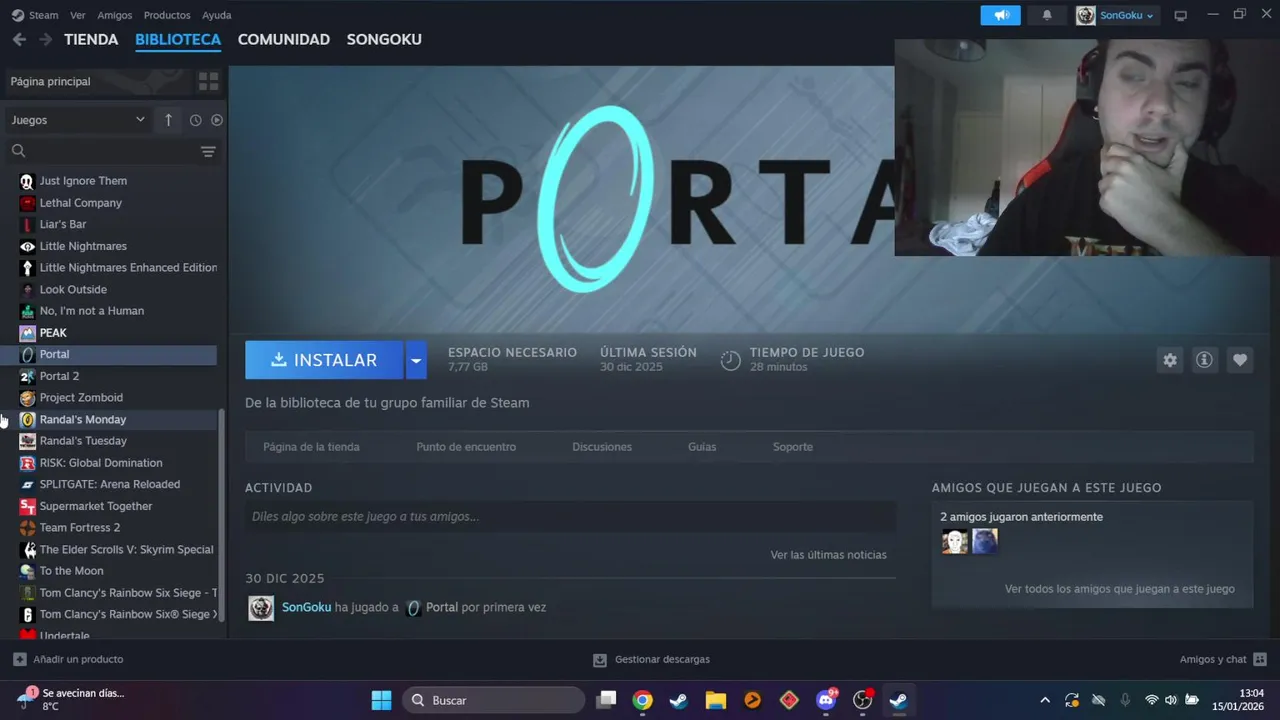Show game info icon
The width and height of the screenshot is (1280, 720).
(x=1204, y=360)
